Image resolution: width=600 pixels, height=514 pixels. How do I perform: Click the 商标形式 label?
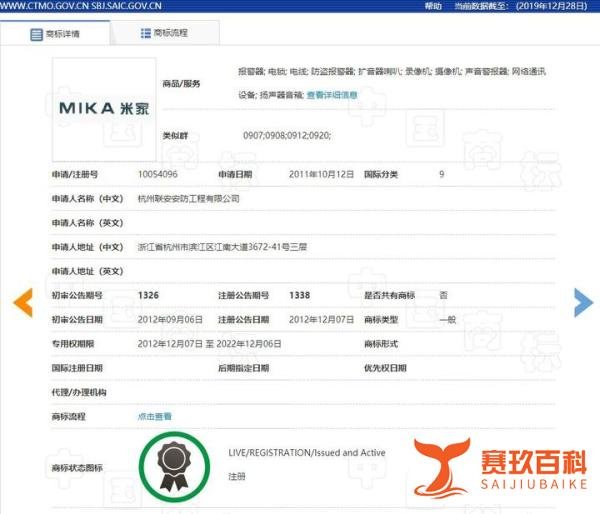click(x=381, y=344)
